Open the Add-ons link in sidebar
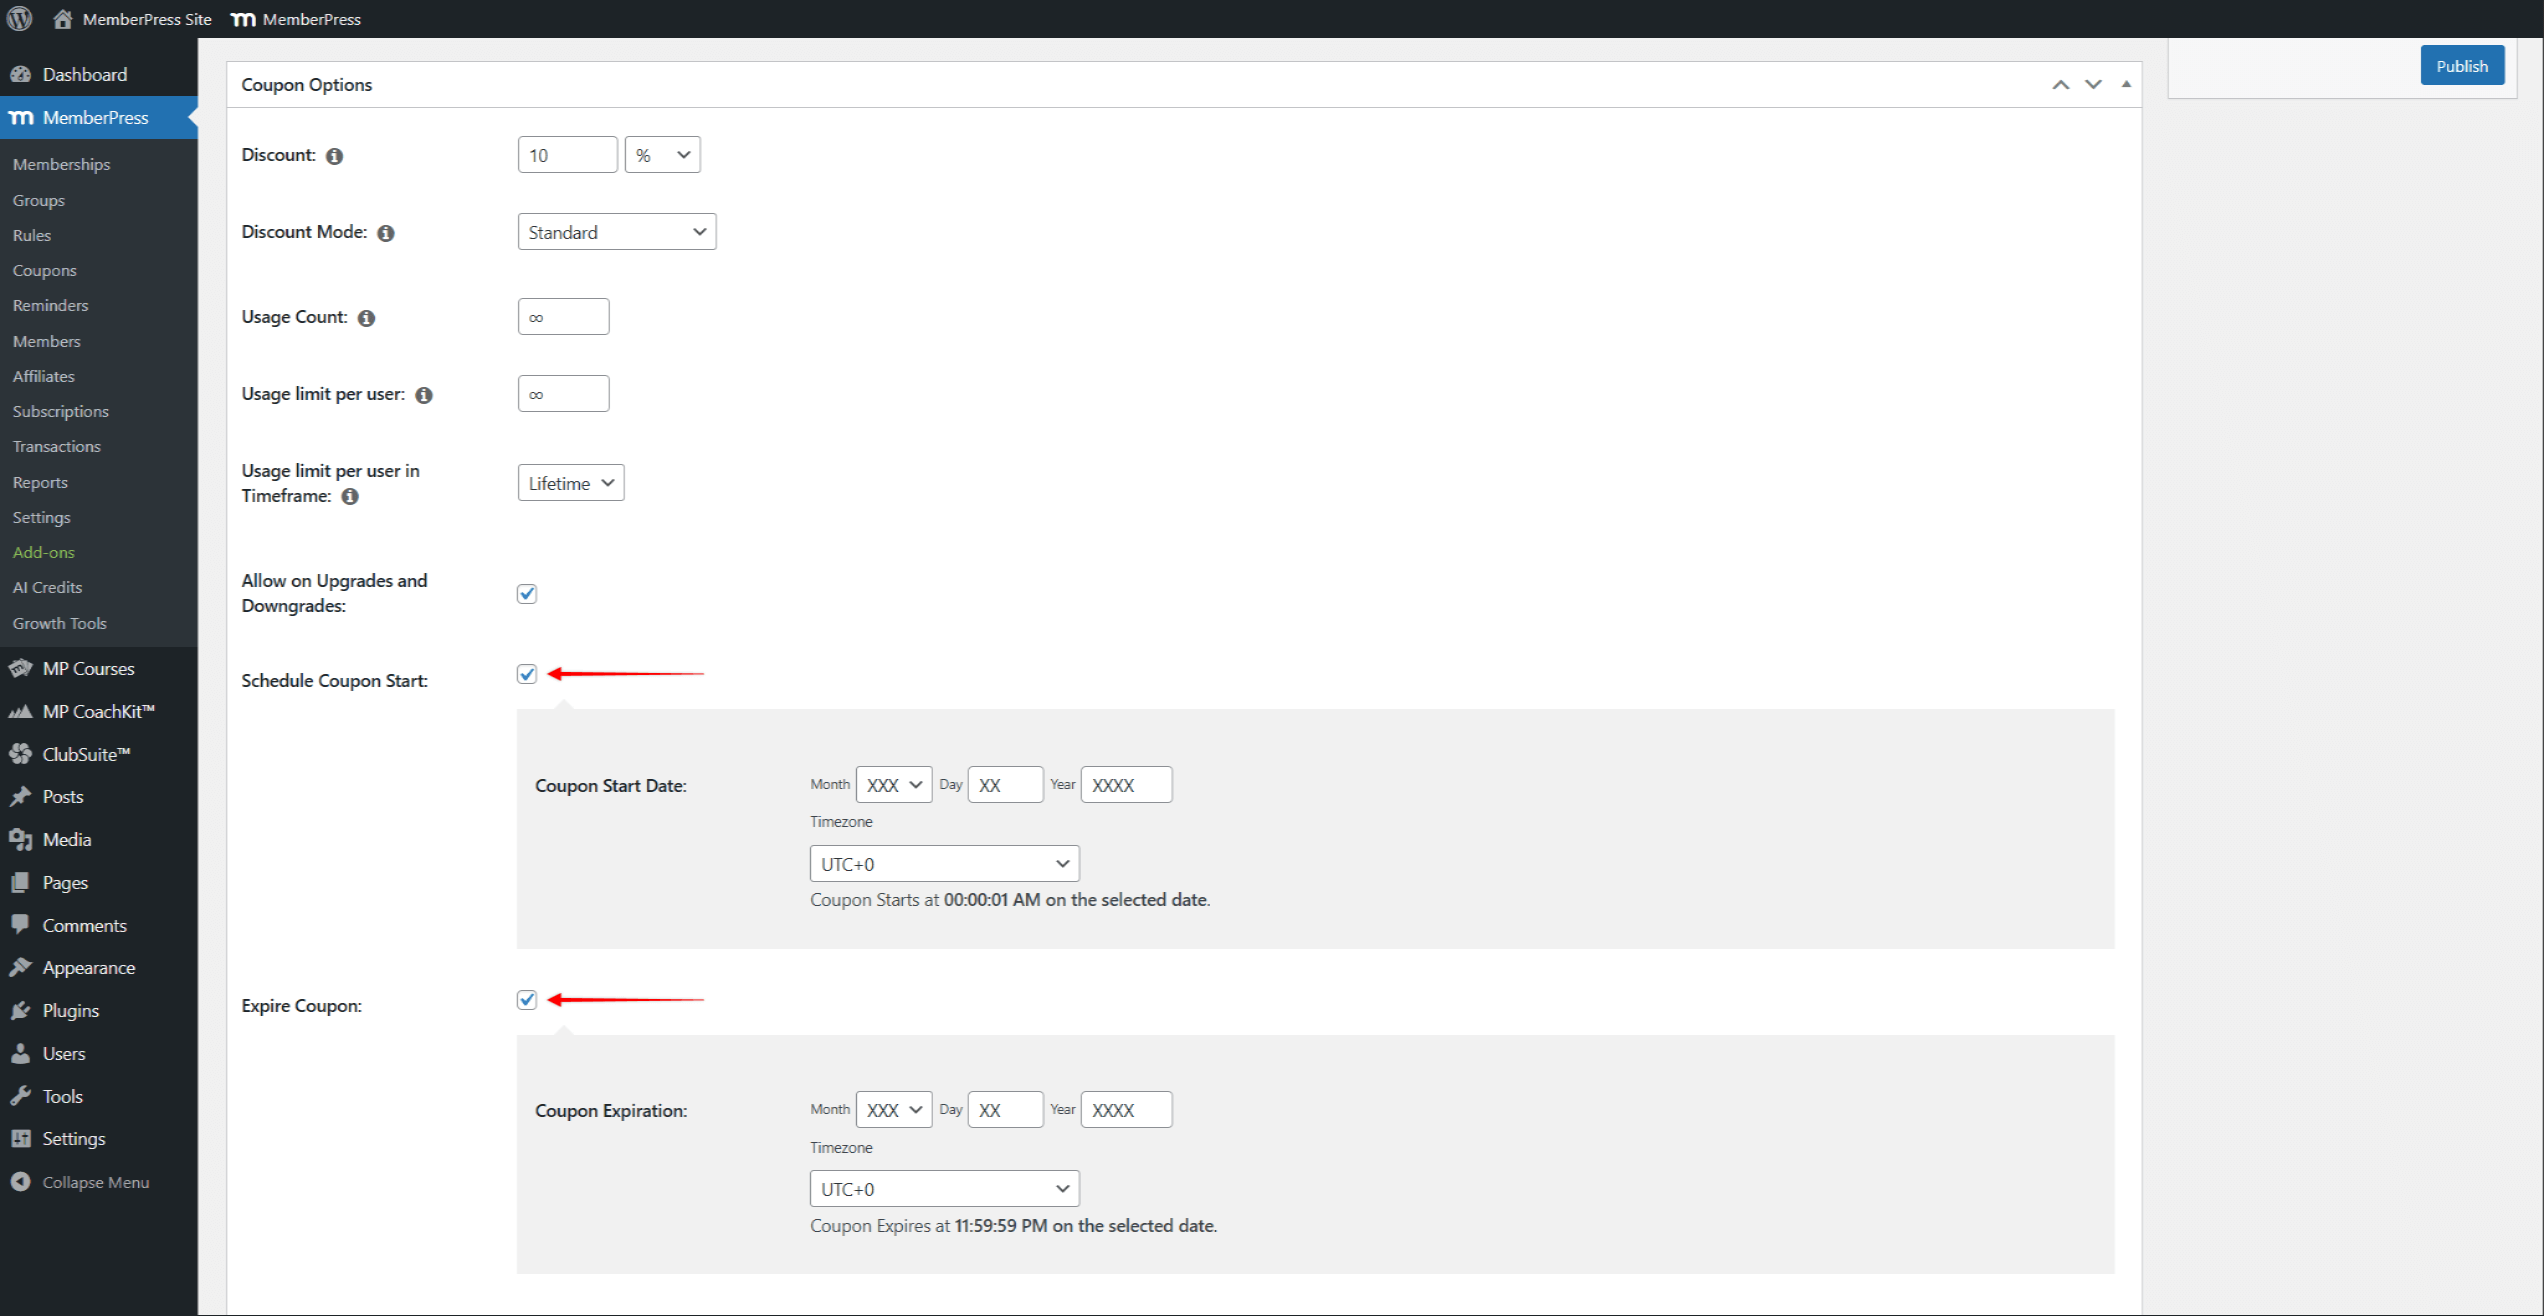The image size is (2544, 1316). [43, 552]
